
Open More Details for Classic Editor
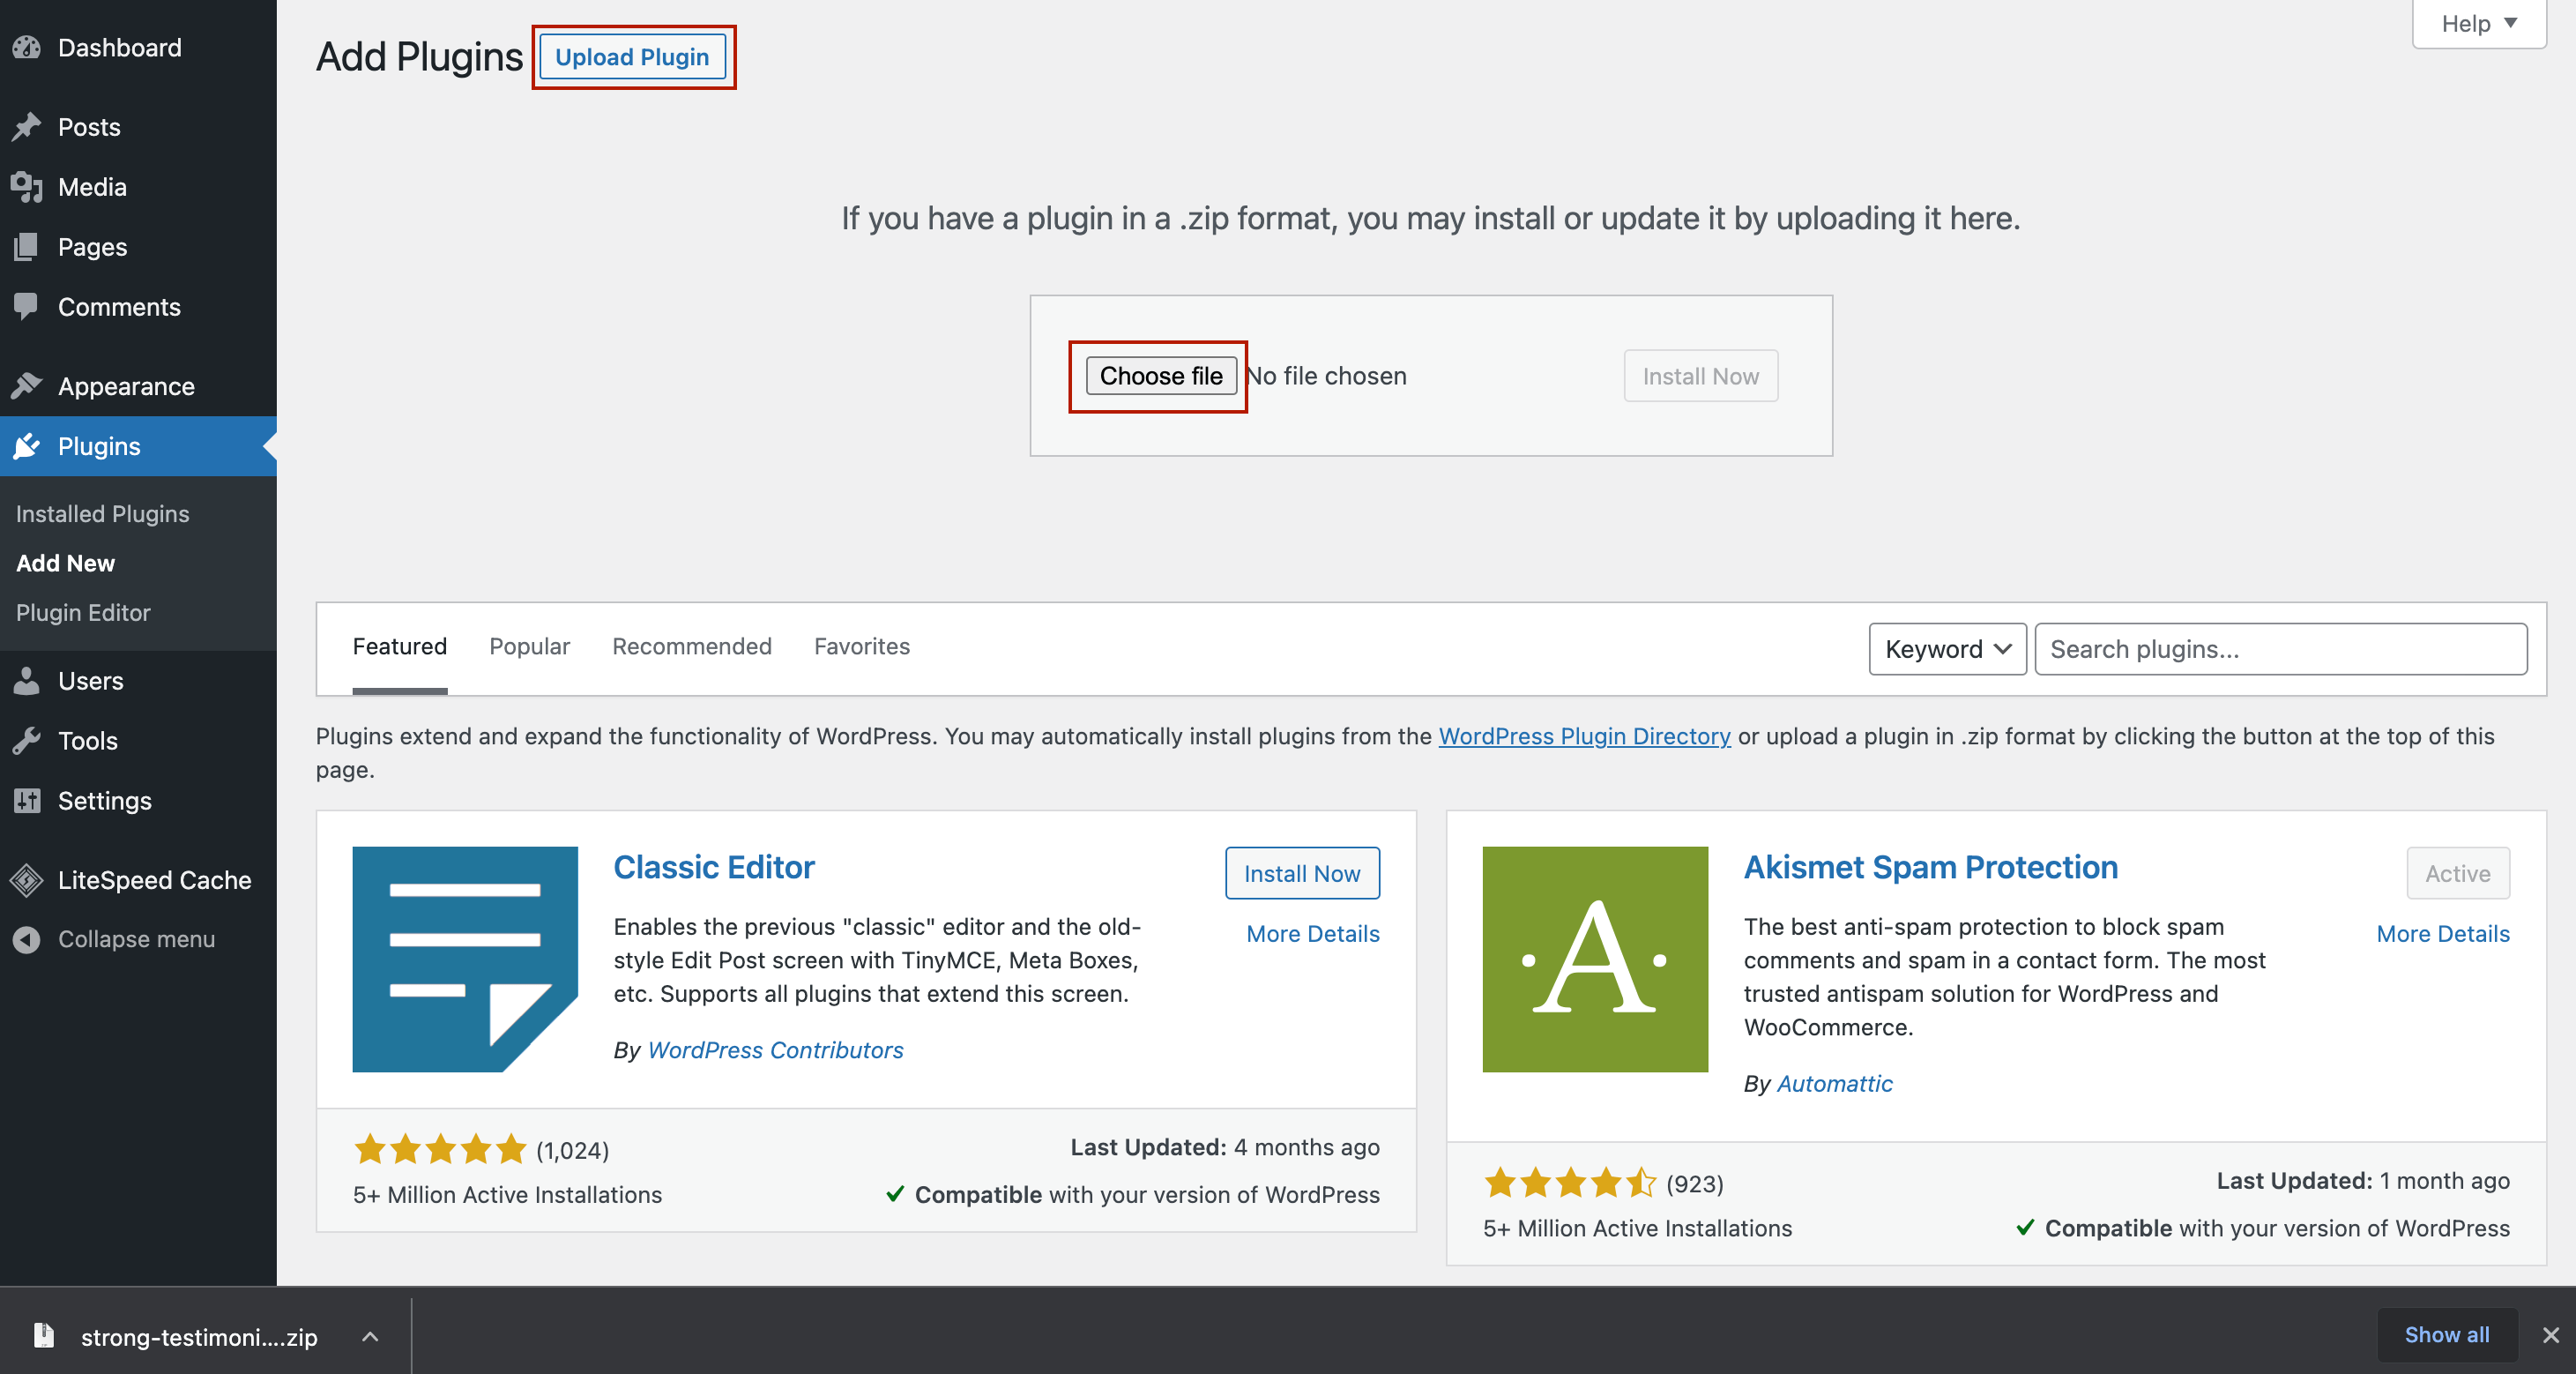pos(1313,934)
